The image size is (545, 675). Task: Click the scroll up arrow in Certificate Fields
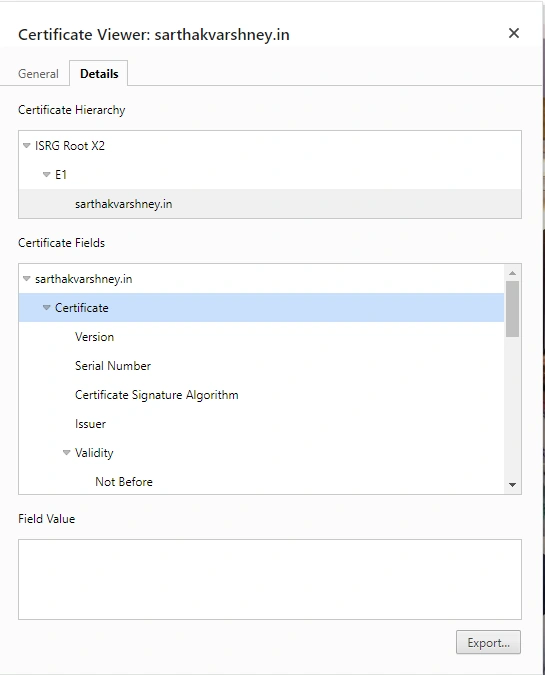click(x=512, y=273)
